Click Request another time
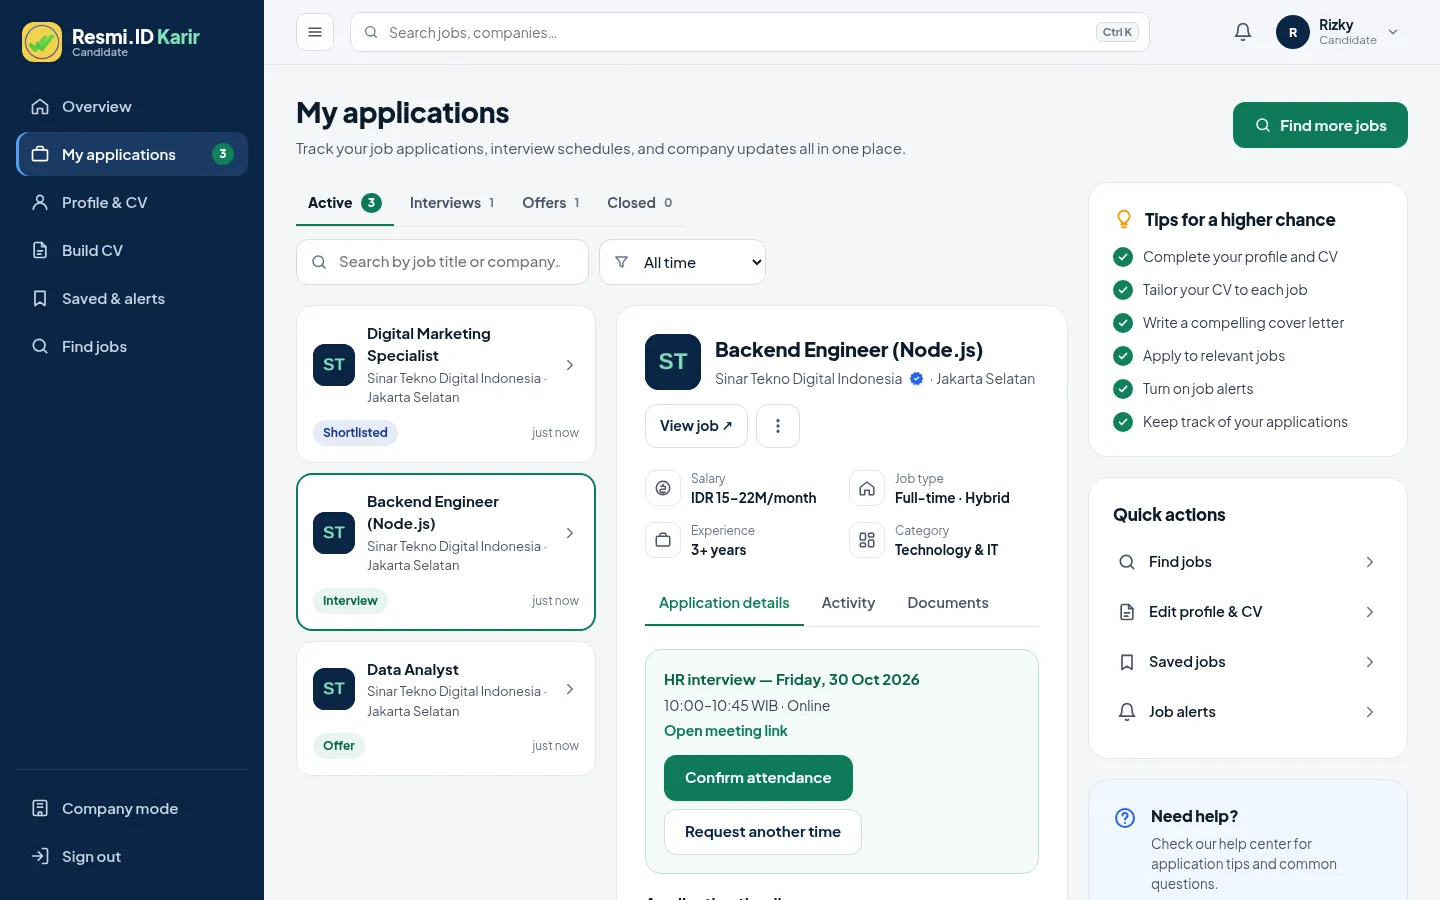This screenshot has height=900, width=1440. coord(763,832)
